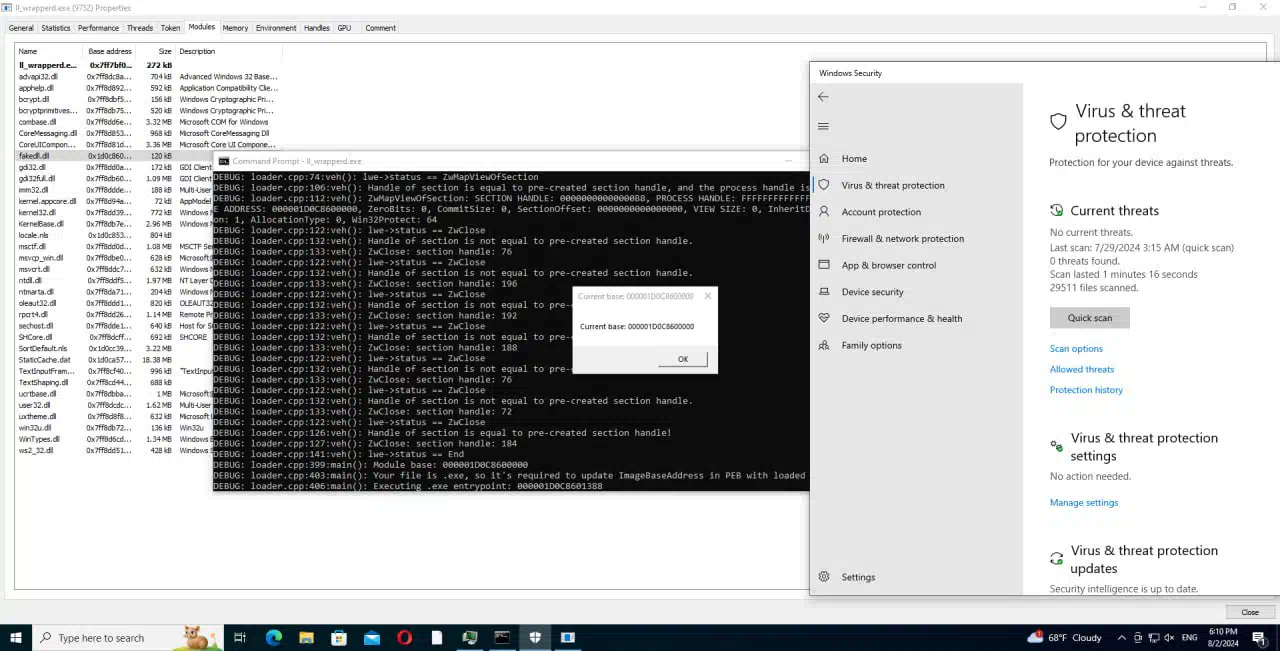Open Home in Windows Security sidebar
This screenshot has height=651, width=1280.
click(853, 159)
